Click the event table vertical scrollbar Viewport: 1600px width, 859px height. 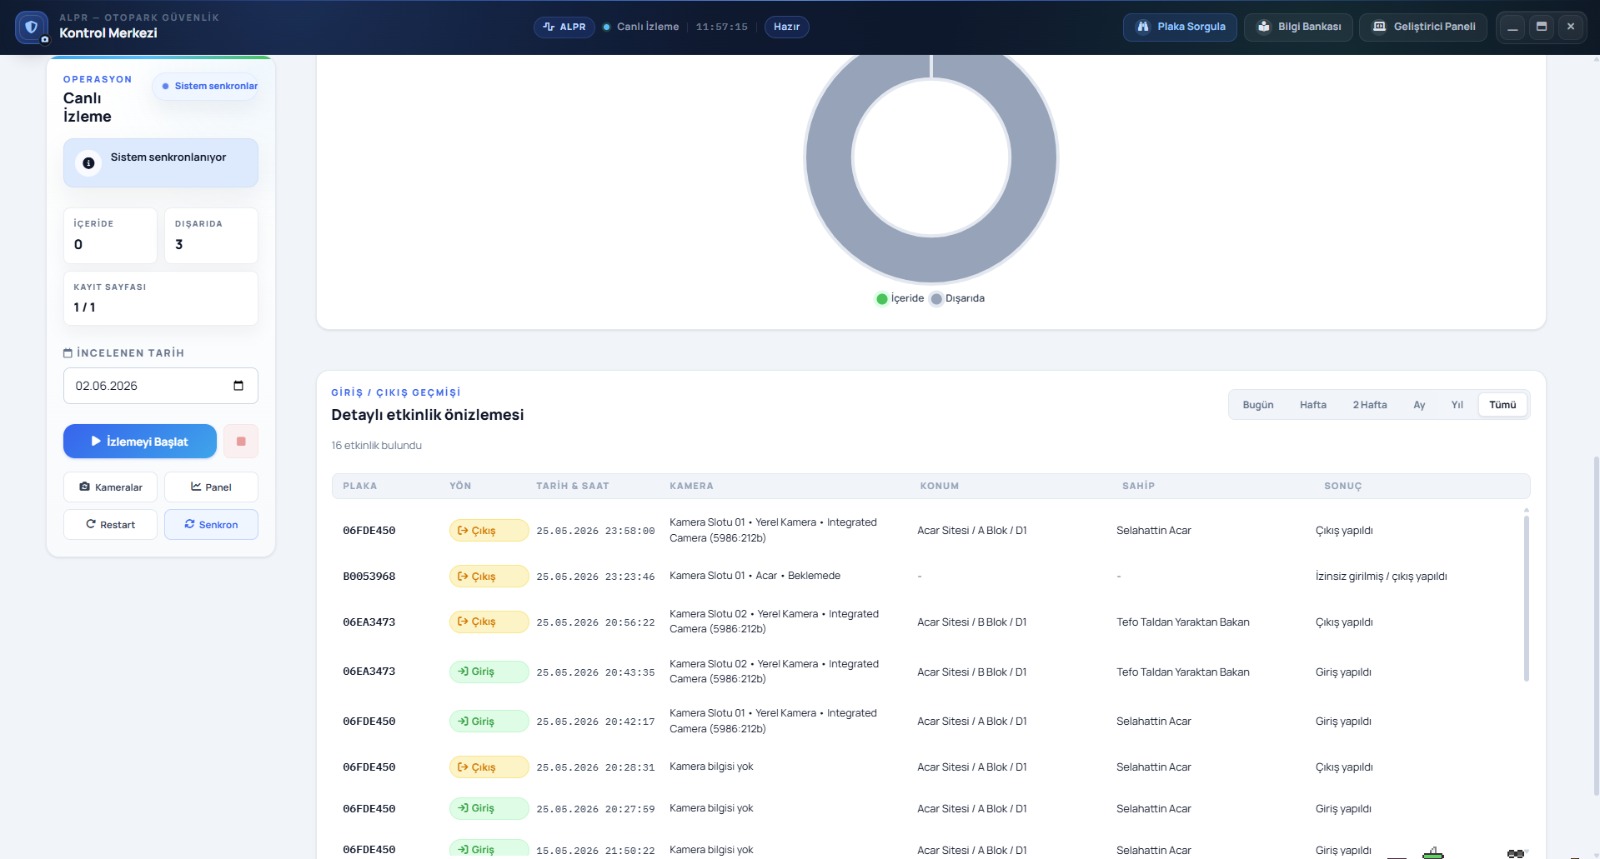pos(1526,596)
